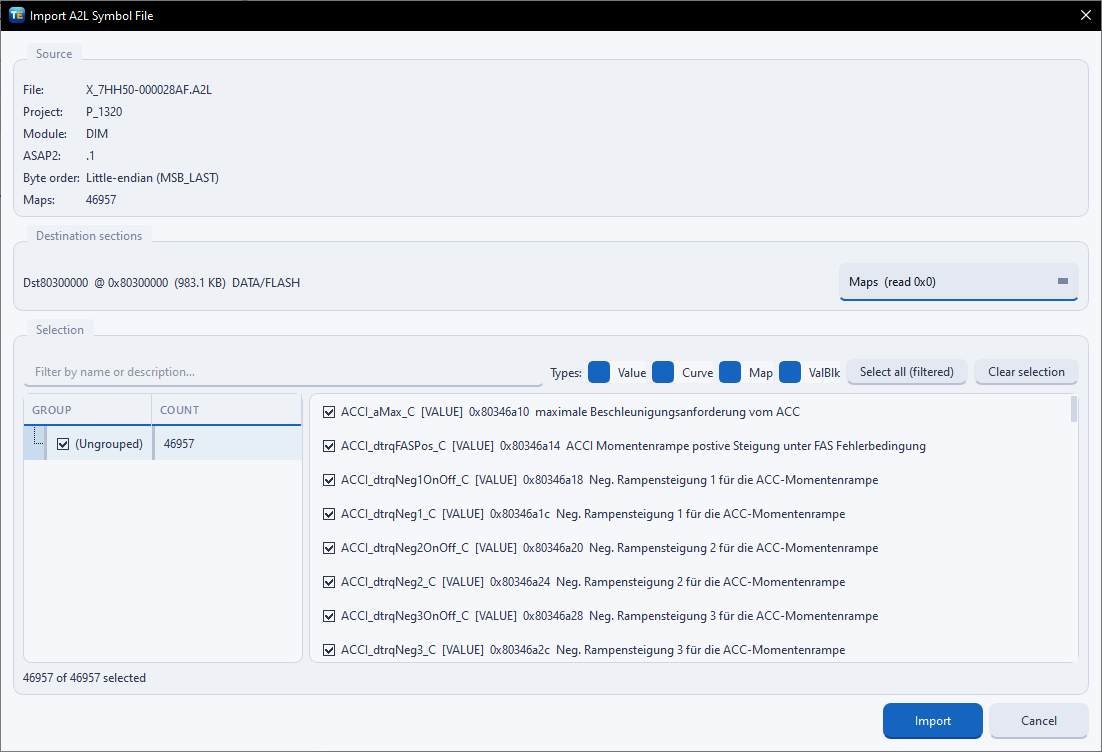Click description maximale Beschleunigungsanforderung vom ACC
The width and height of the screenshot is (1102, 752).
click(x=668, y=412)
